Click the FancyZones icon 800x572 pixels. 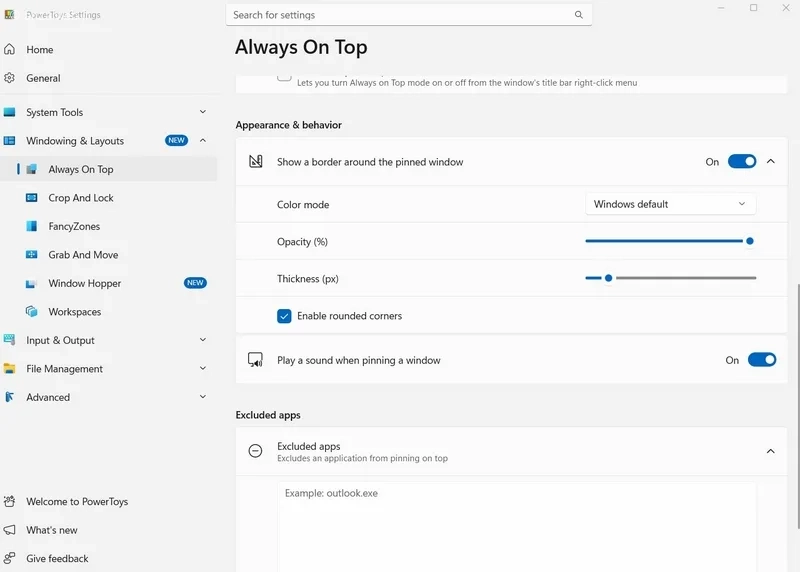32,226
